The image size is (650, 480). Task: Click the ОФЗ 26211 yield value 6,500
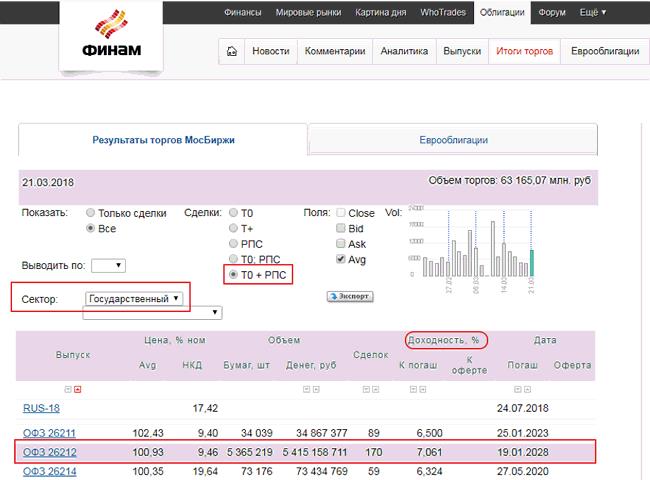(x=429, y=433)
